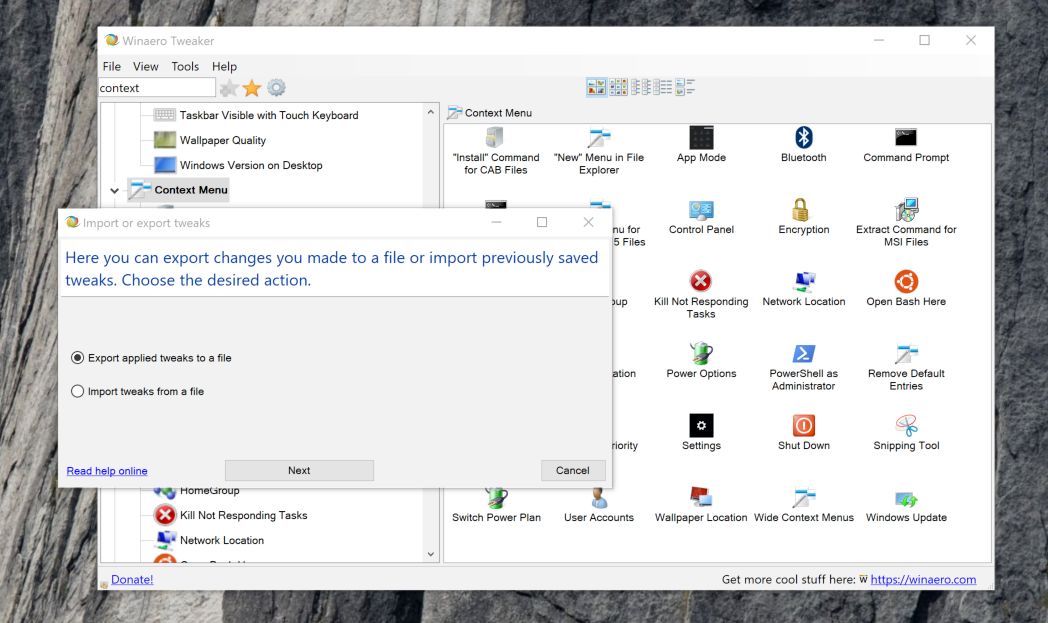Image resolution: width=1048 pixels, height=623 pixels.
Task: Open the Settings context menu tweak
Action: [x=701, y=432]
